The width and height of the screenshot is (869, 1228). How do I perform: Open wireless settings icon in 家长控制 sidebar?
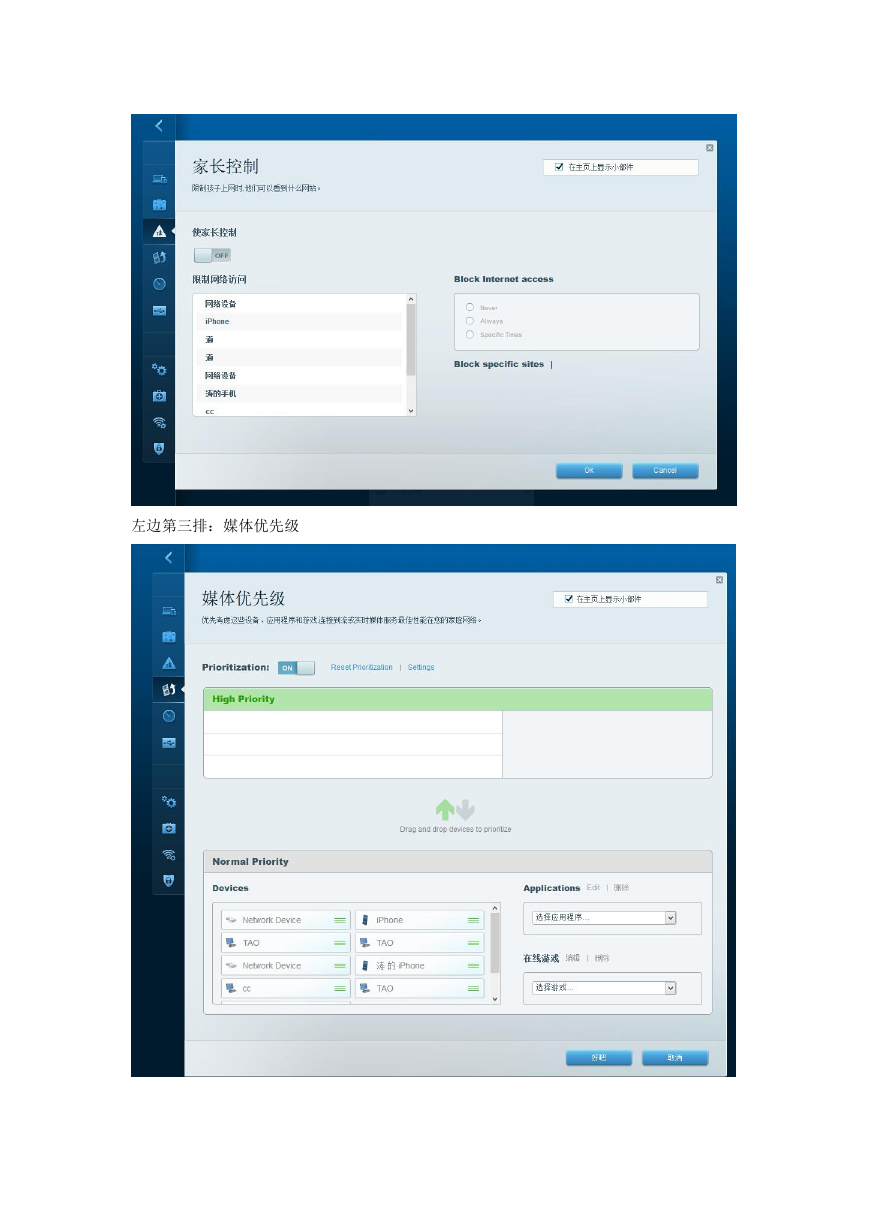[x=159, y=422]
